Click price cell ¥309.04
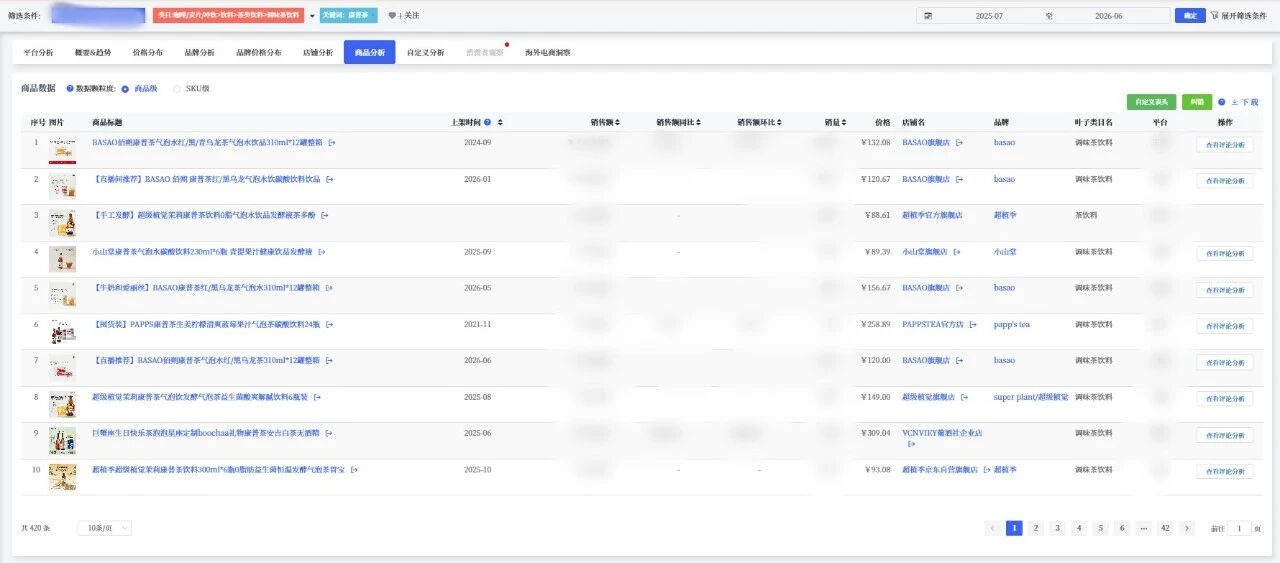Viewport: 1280px width, 563px height. tap(875, 433)
